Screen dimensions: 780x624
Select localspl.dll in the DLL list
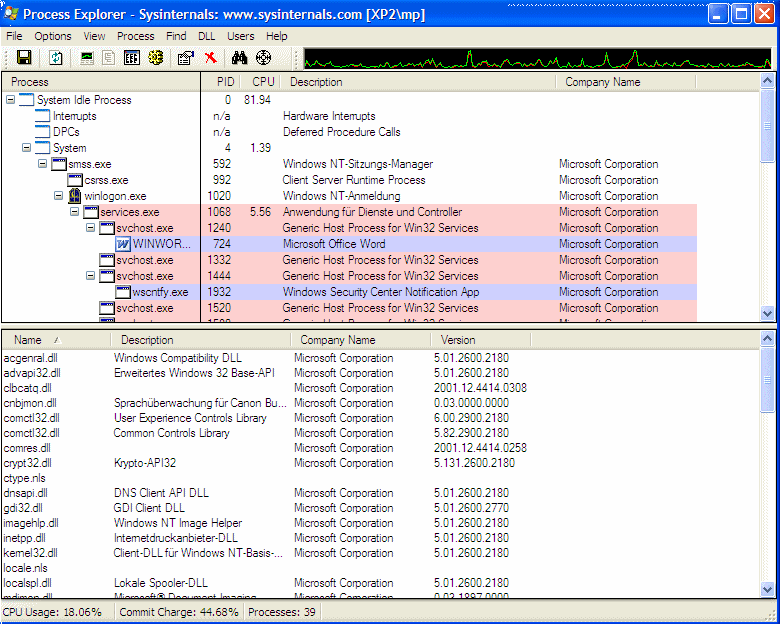click(x=27, y=583)
